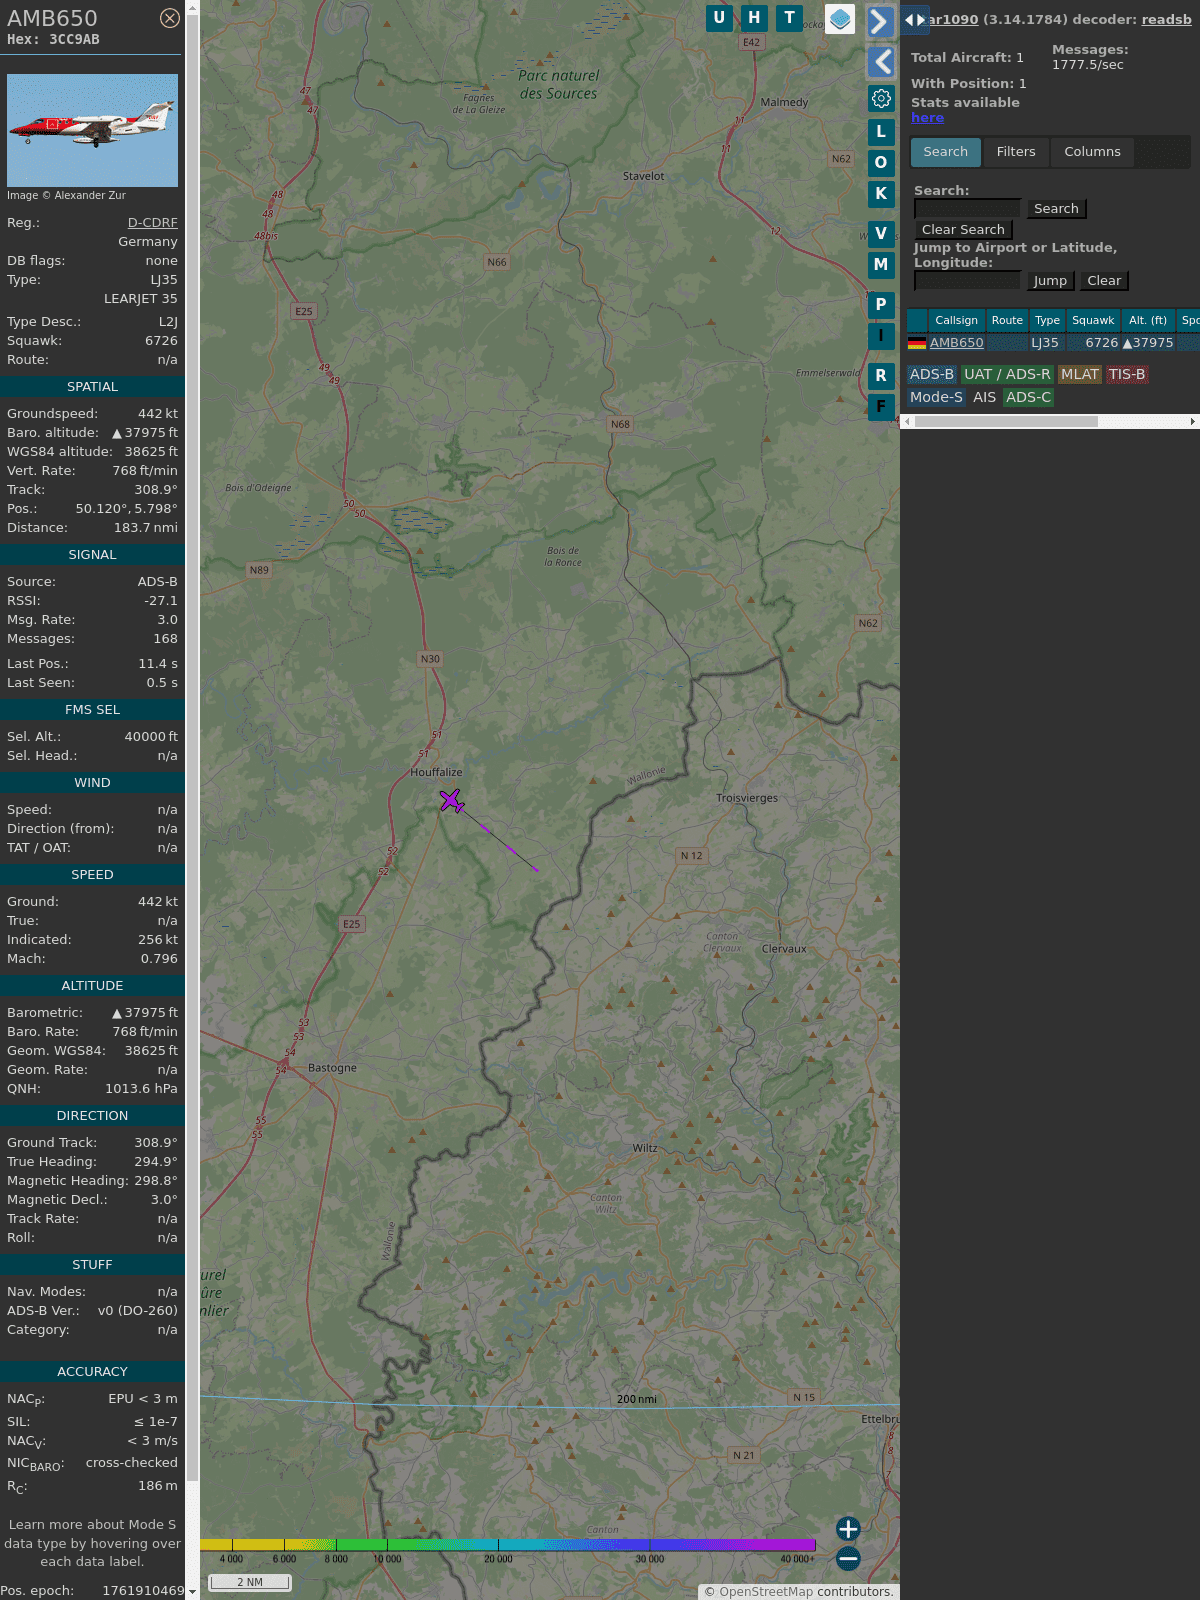Open the settings gear

881,99
